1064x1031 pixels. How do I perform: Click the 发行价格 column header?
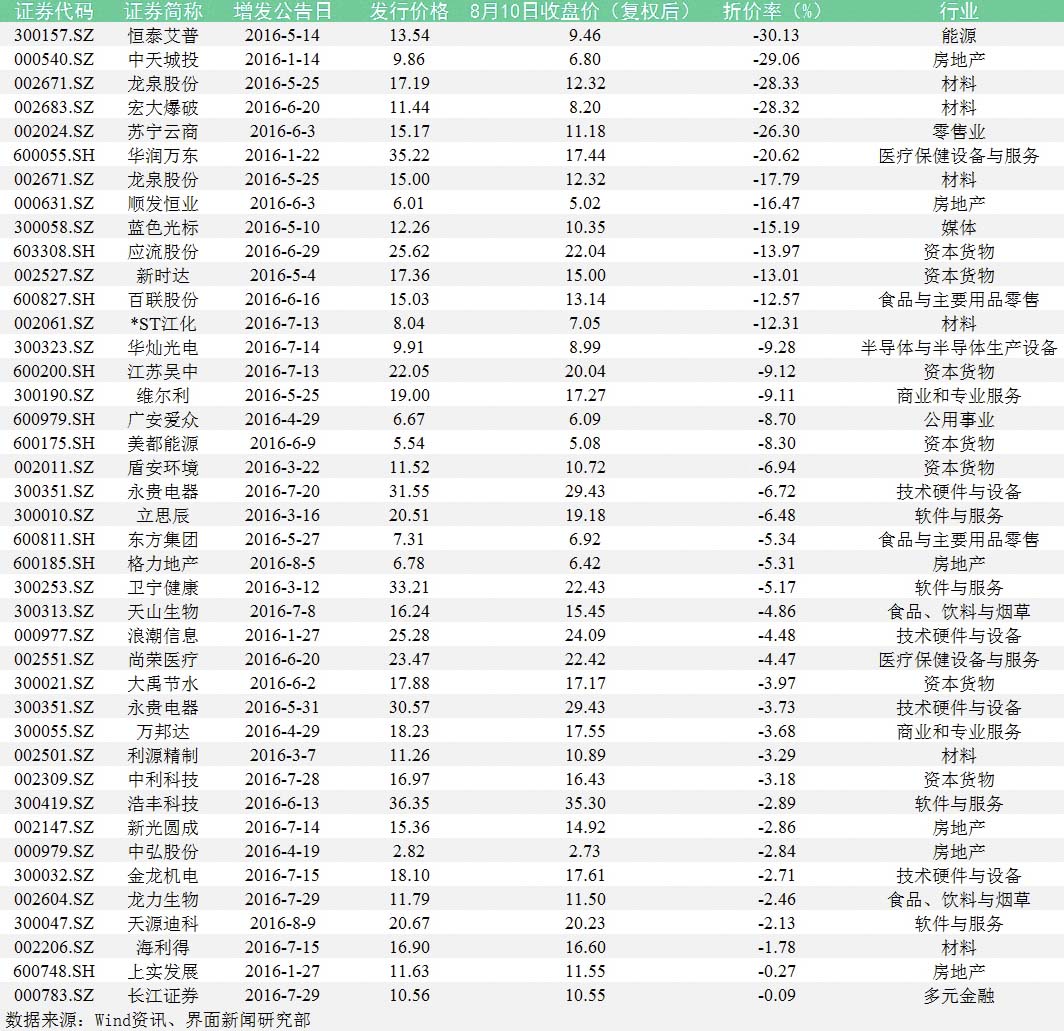click(409, 11)
